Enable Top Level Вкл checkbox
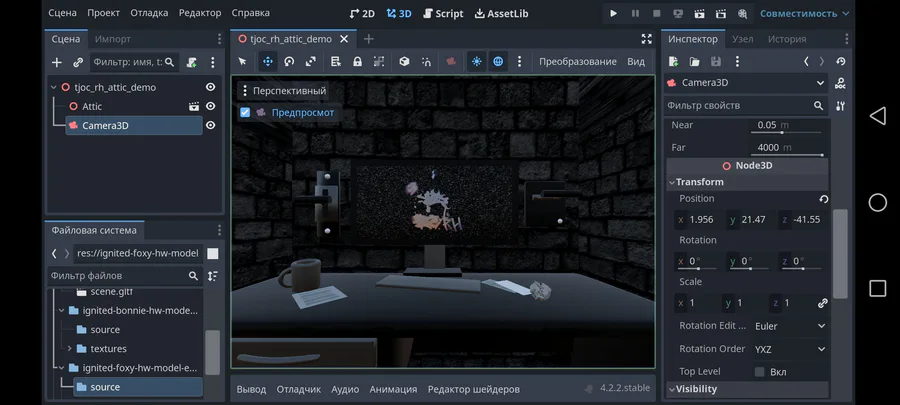 click(759, 372)
